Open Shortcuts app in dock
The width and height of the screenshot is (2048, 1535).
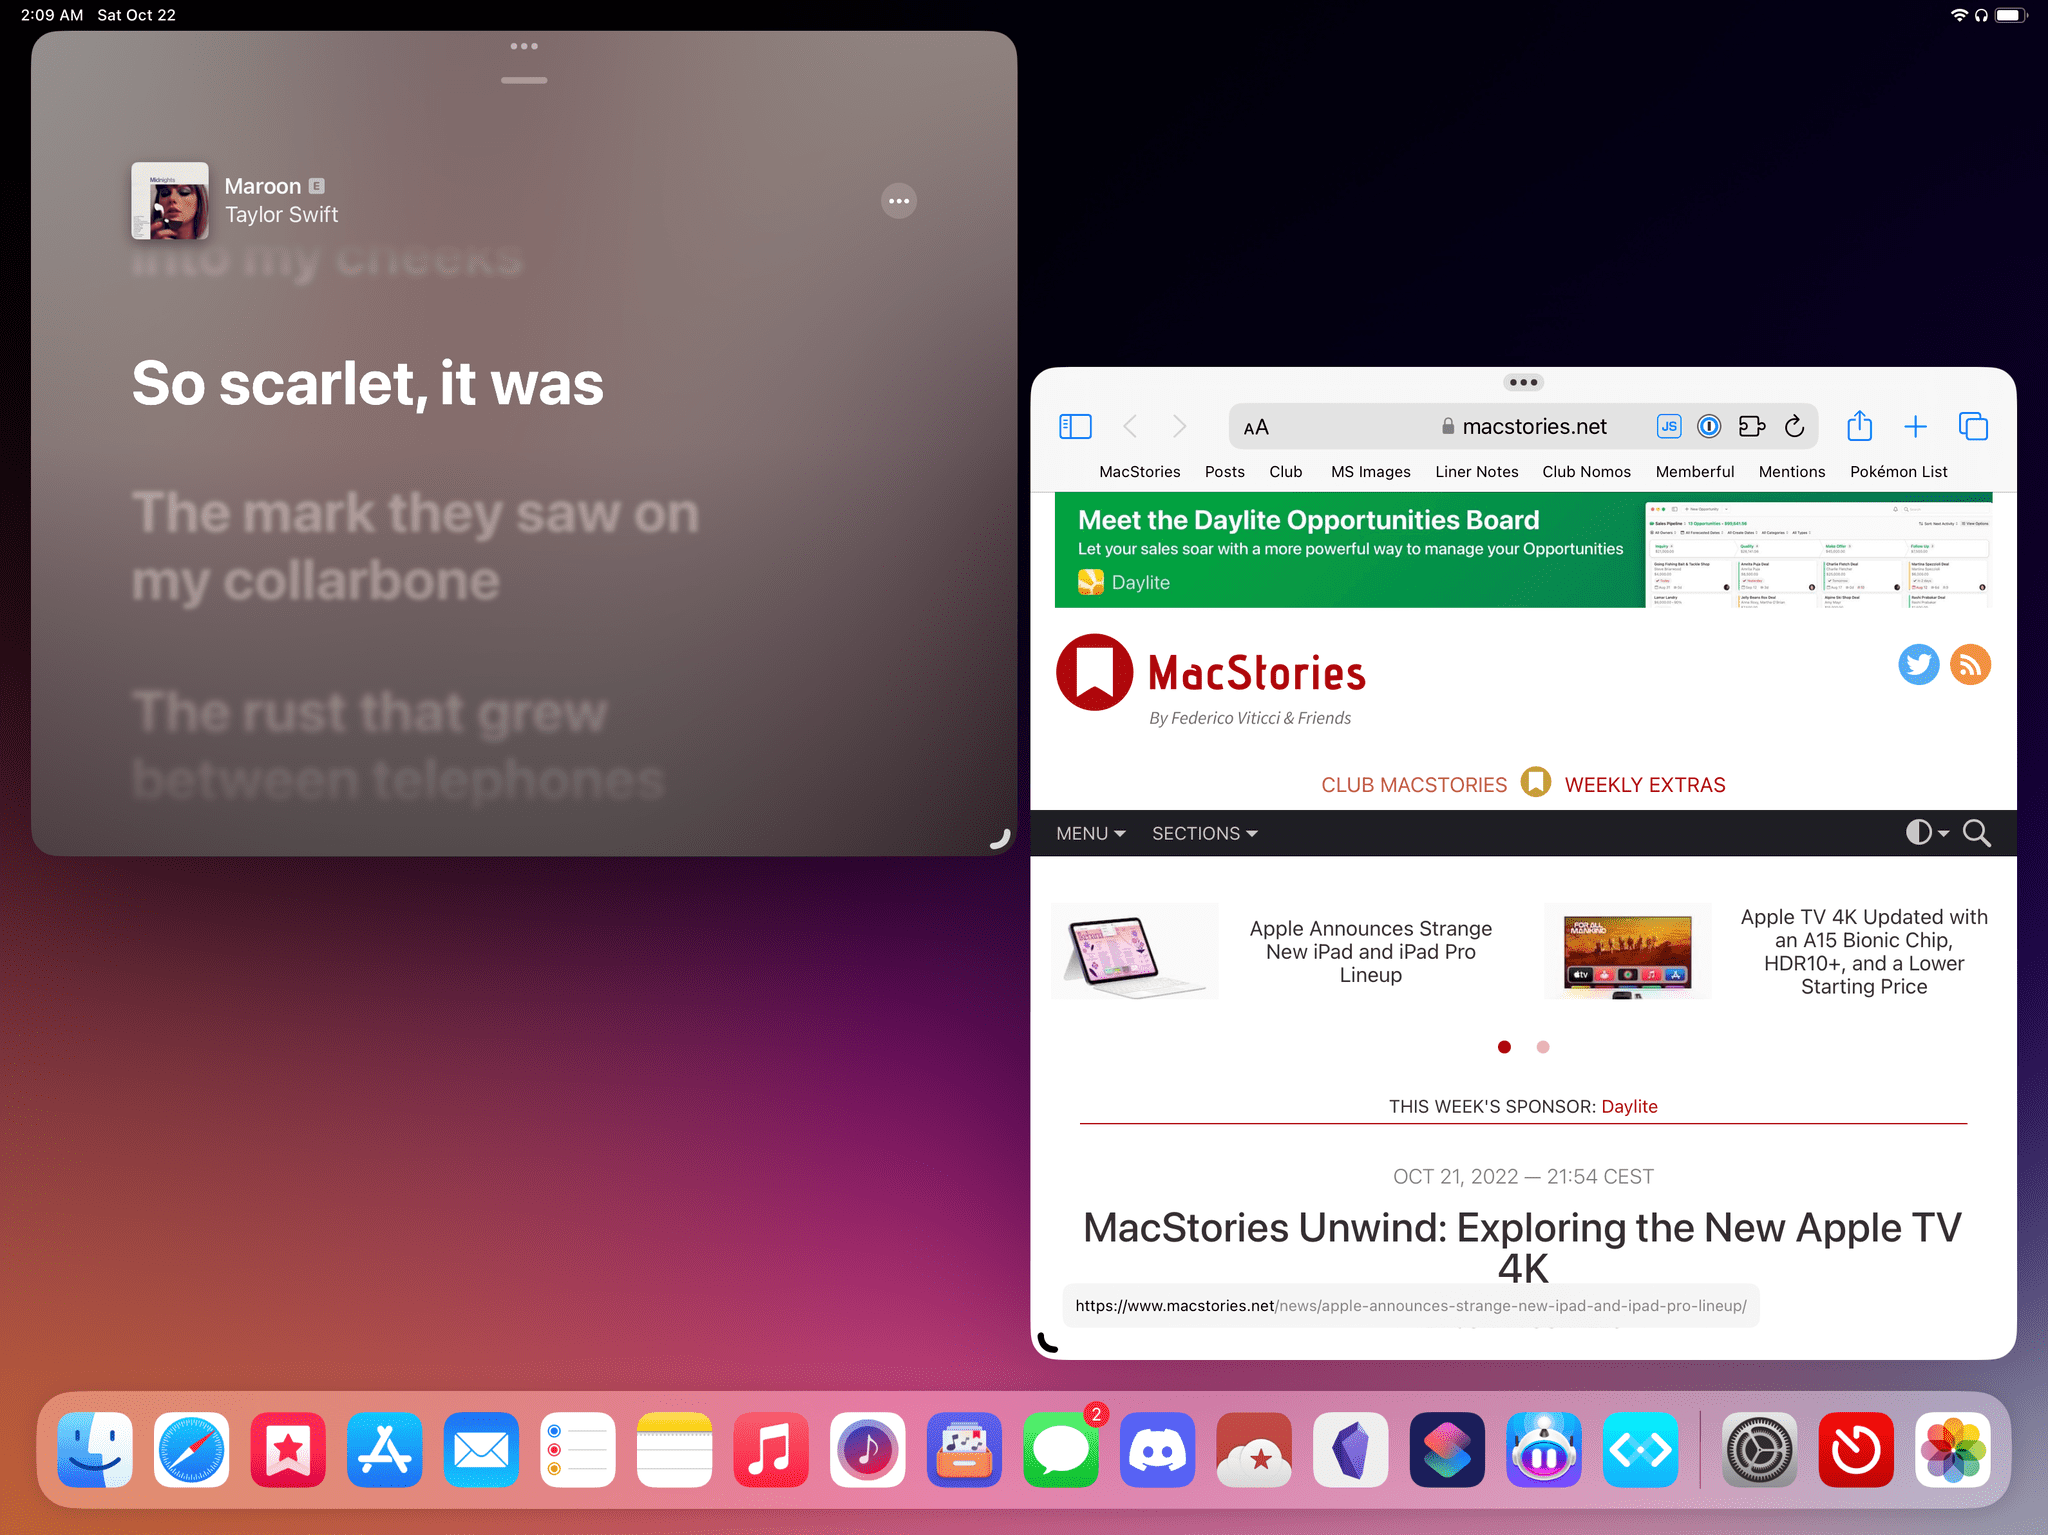pos(1447,1449)
